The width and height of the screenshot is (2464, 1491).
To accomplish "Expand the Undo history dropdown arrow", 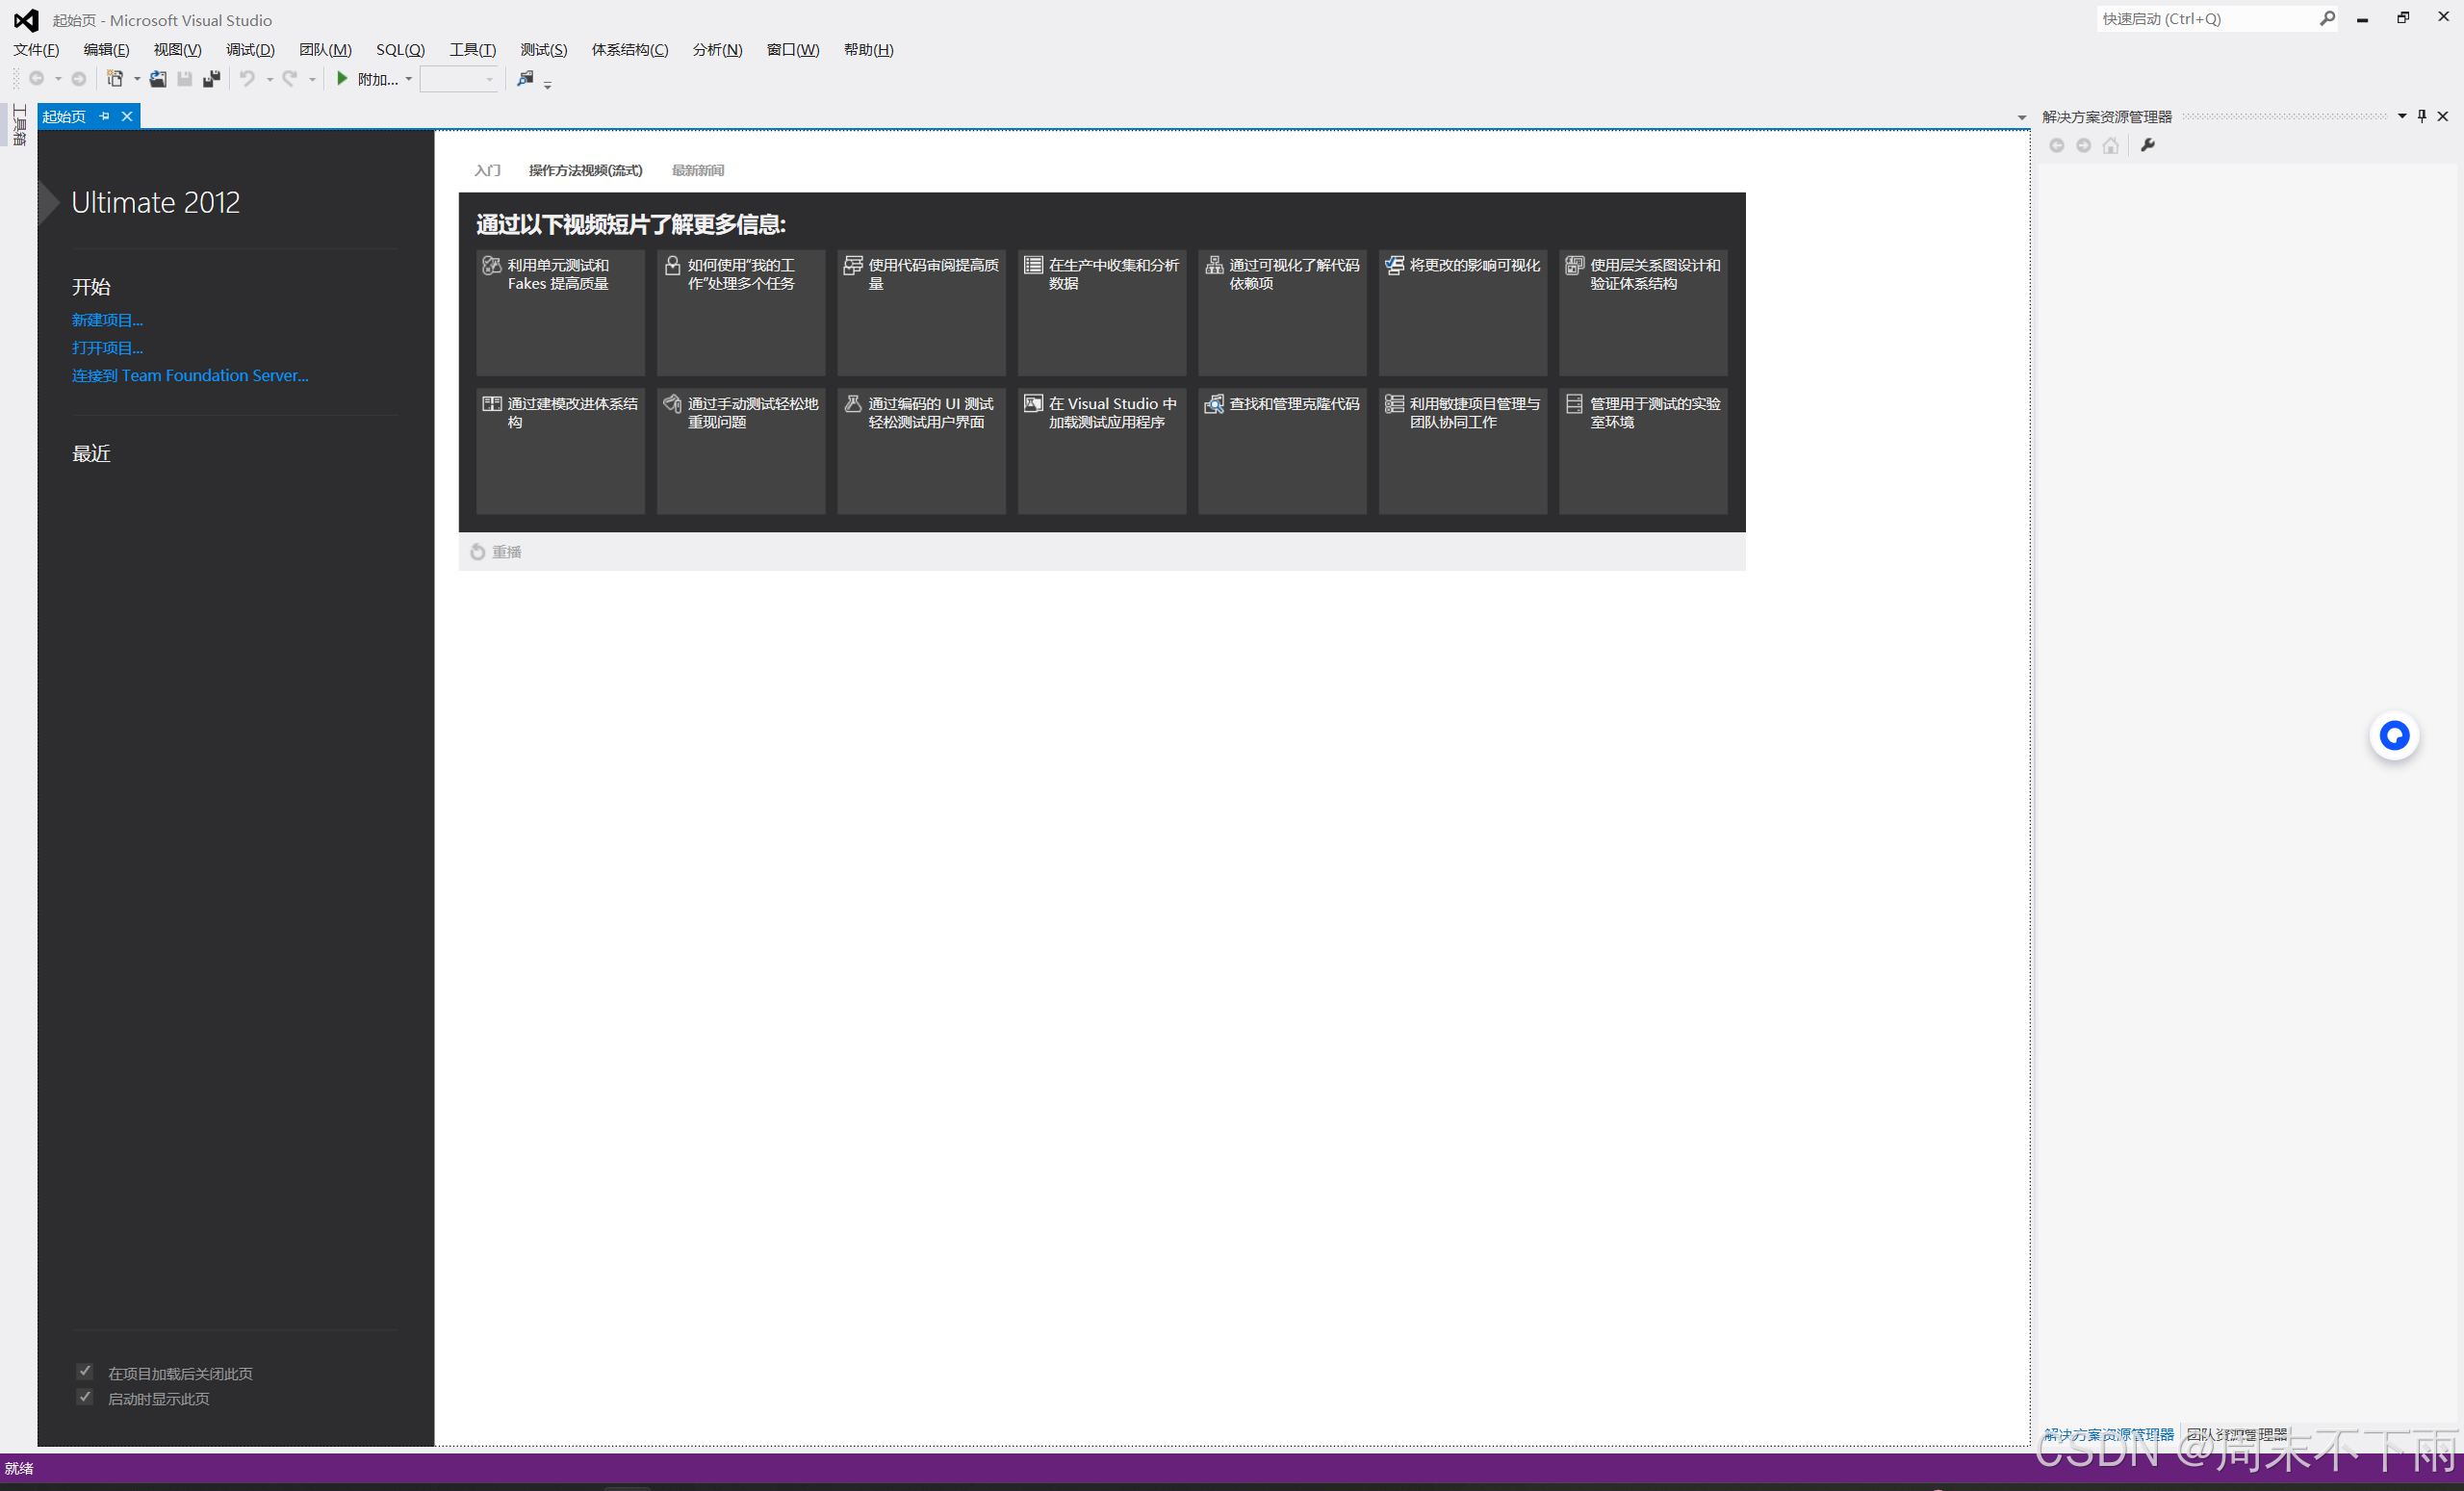I will click(269, 79).
